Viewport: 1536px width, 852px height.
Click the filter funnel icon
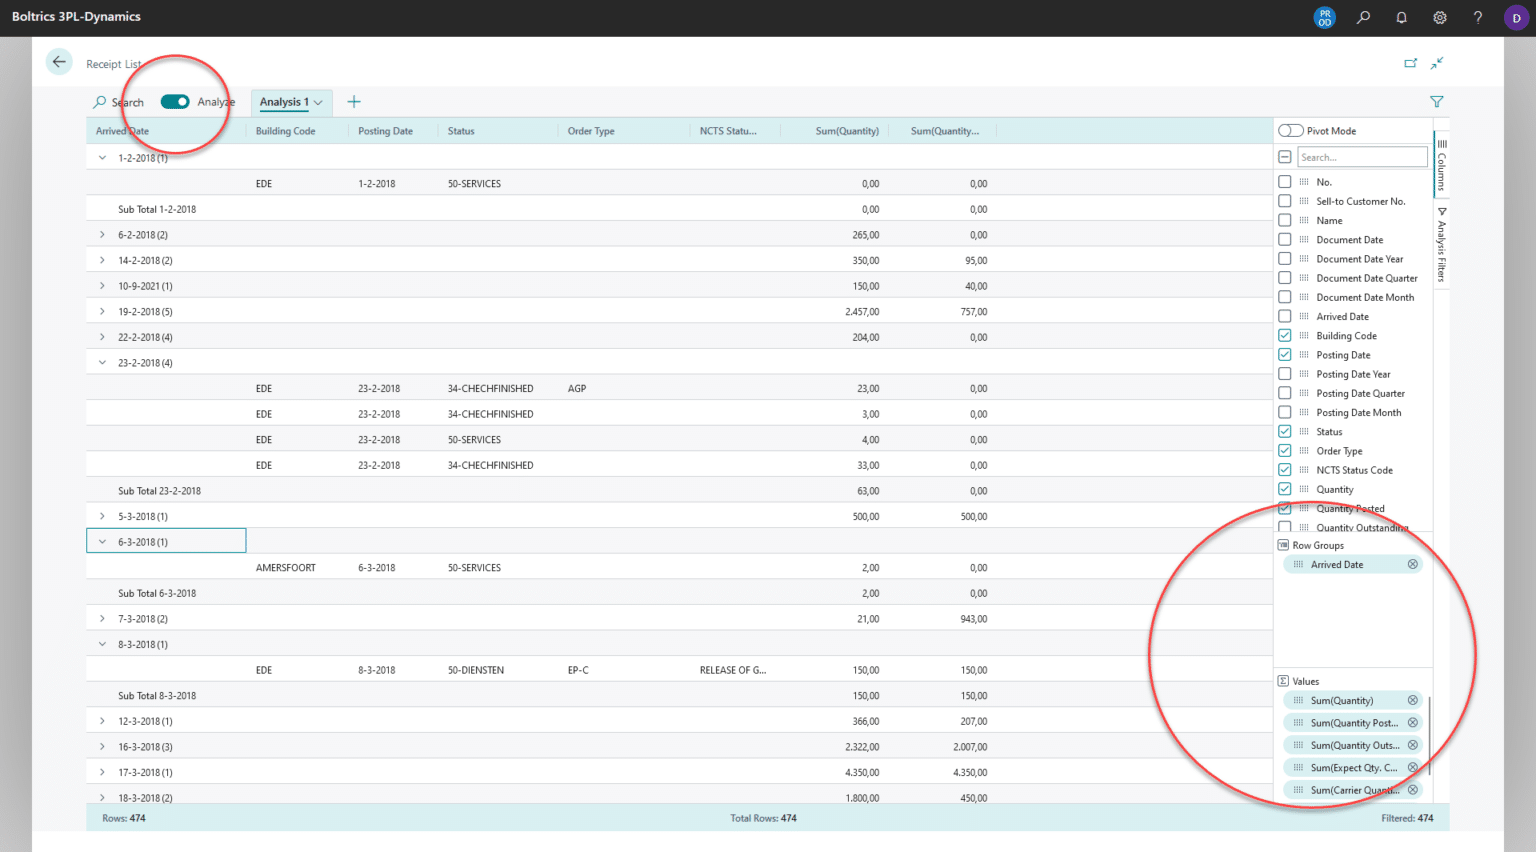1437,102
